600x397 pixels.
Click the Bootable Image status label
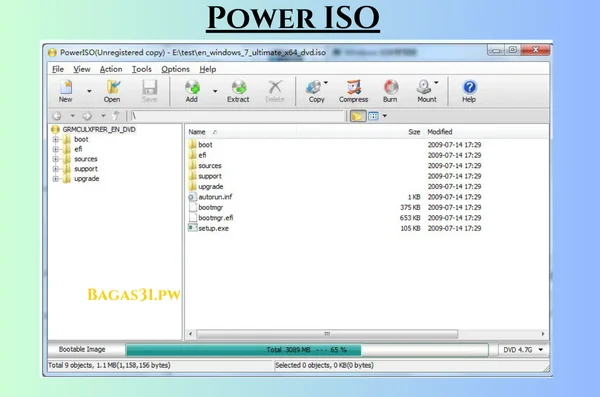pos(82,349)
